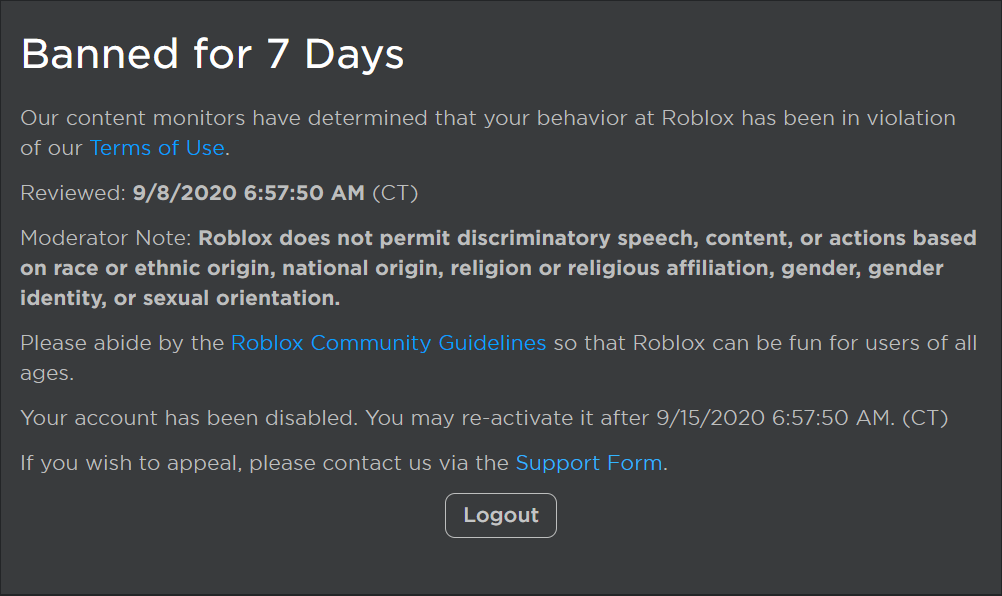Click the "Moderator Note:" label

pos(106,238)
